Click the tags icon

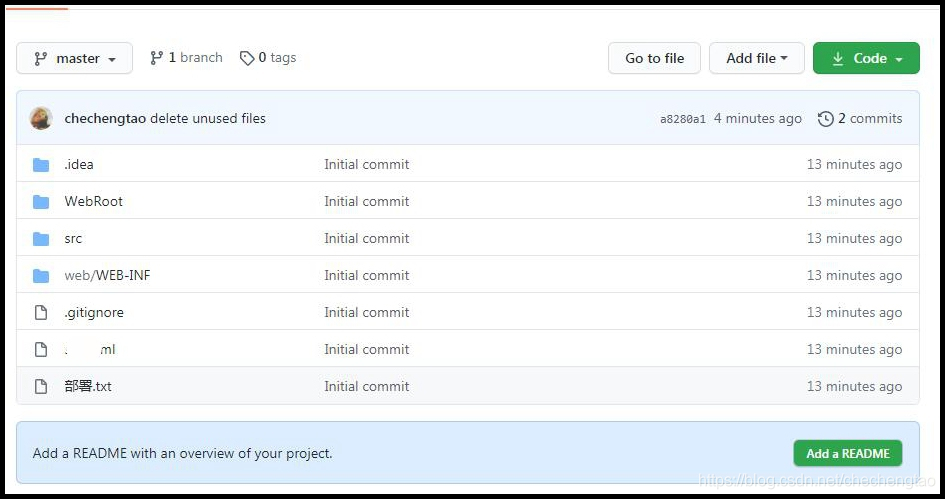(x=247, y=58)
